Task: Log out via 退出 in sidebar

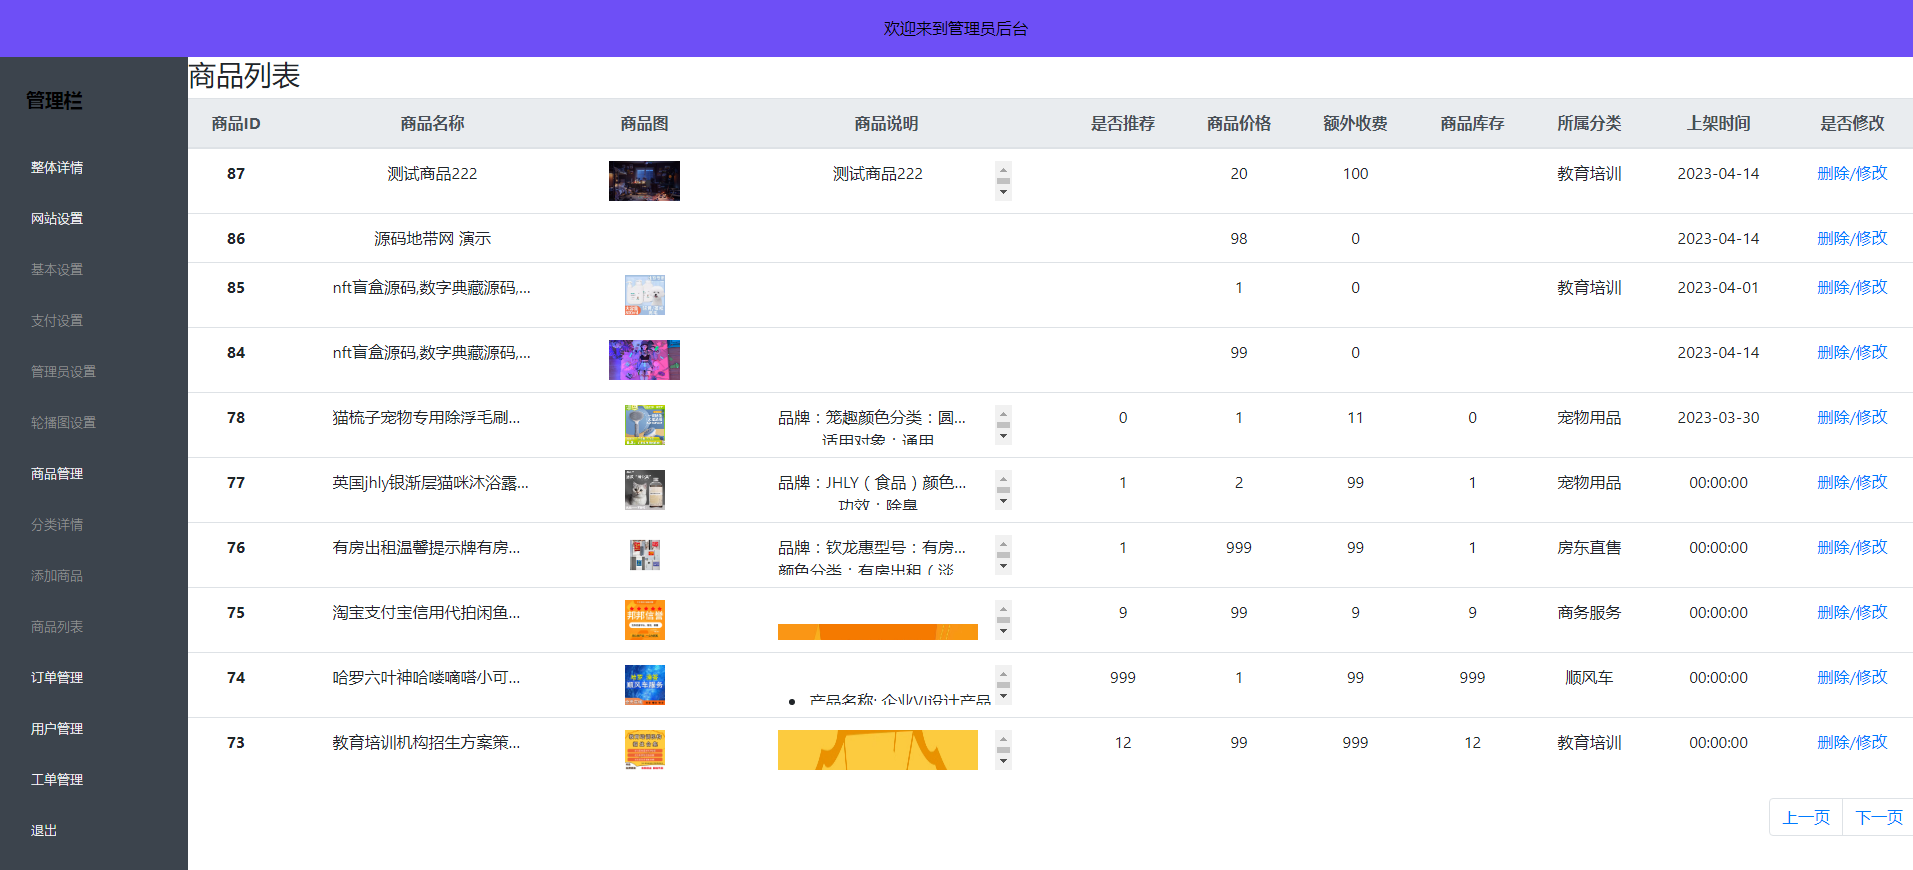Action: point(44,831)
